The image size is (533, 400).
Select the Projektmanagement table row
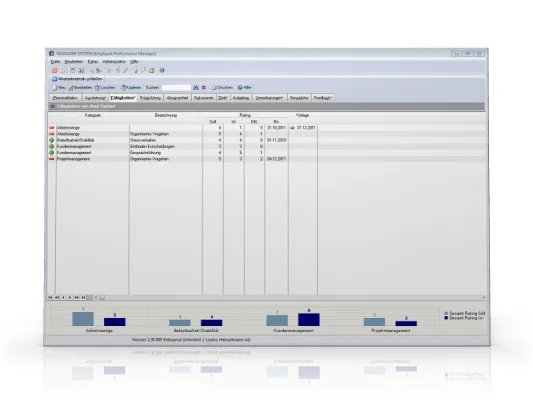click(x=267, y=159)
